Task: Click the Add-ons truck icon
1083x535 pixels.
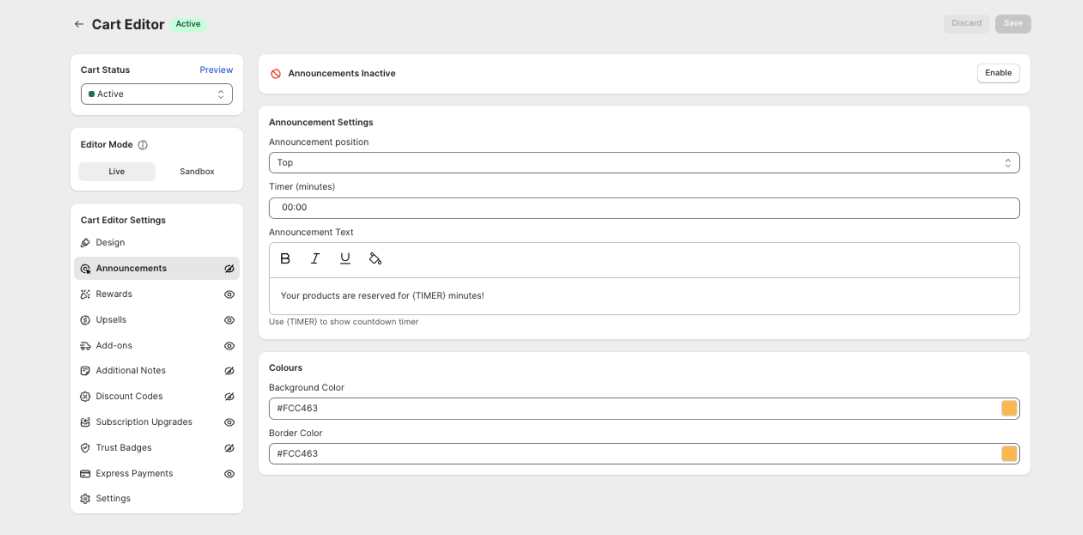Action: click(85, 345)
